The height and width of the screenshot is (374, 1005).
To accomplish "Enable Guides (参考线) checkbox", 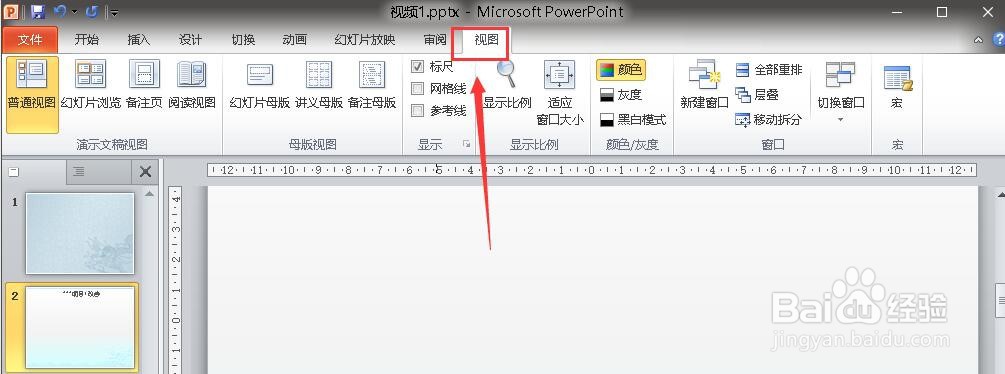I will coord(417,111).
